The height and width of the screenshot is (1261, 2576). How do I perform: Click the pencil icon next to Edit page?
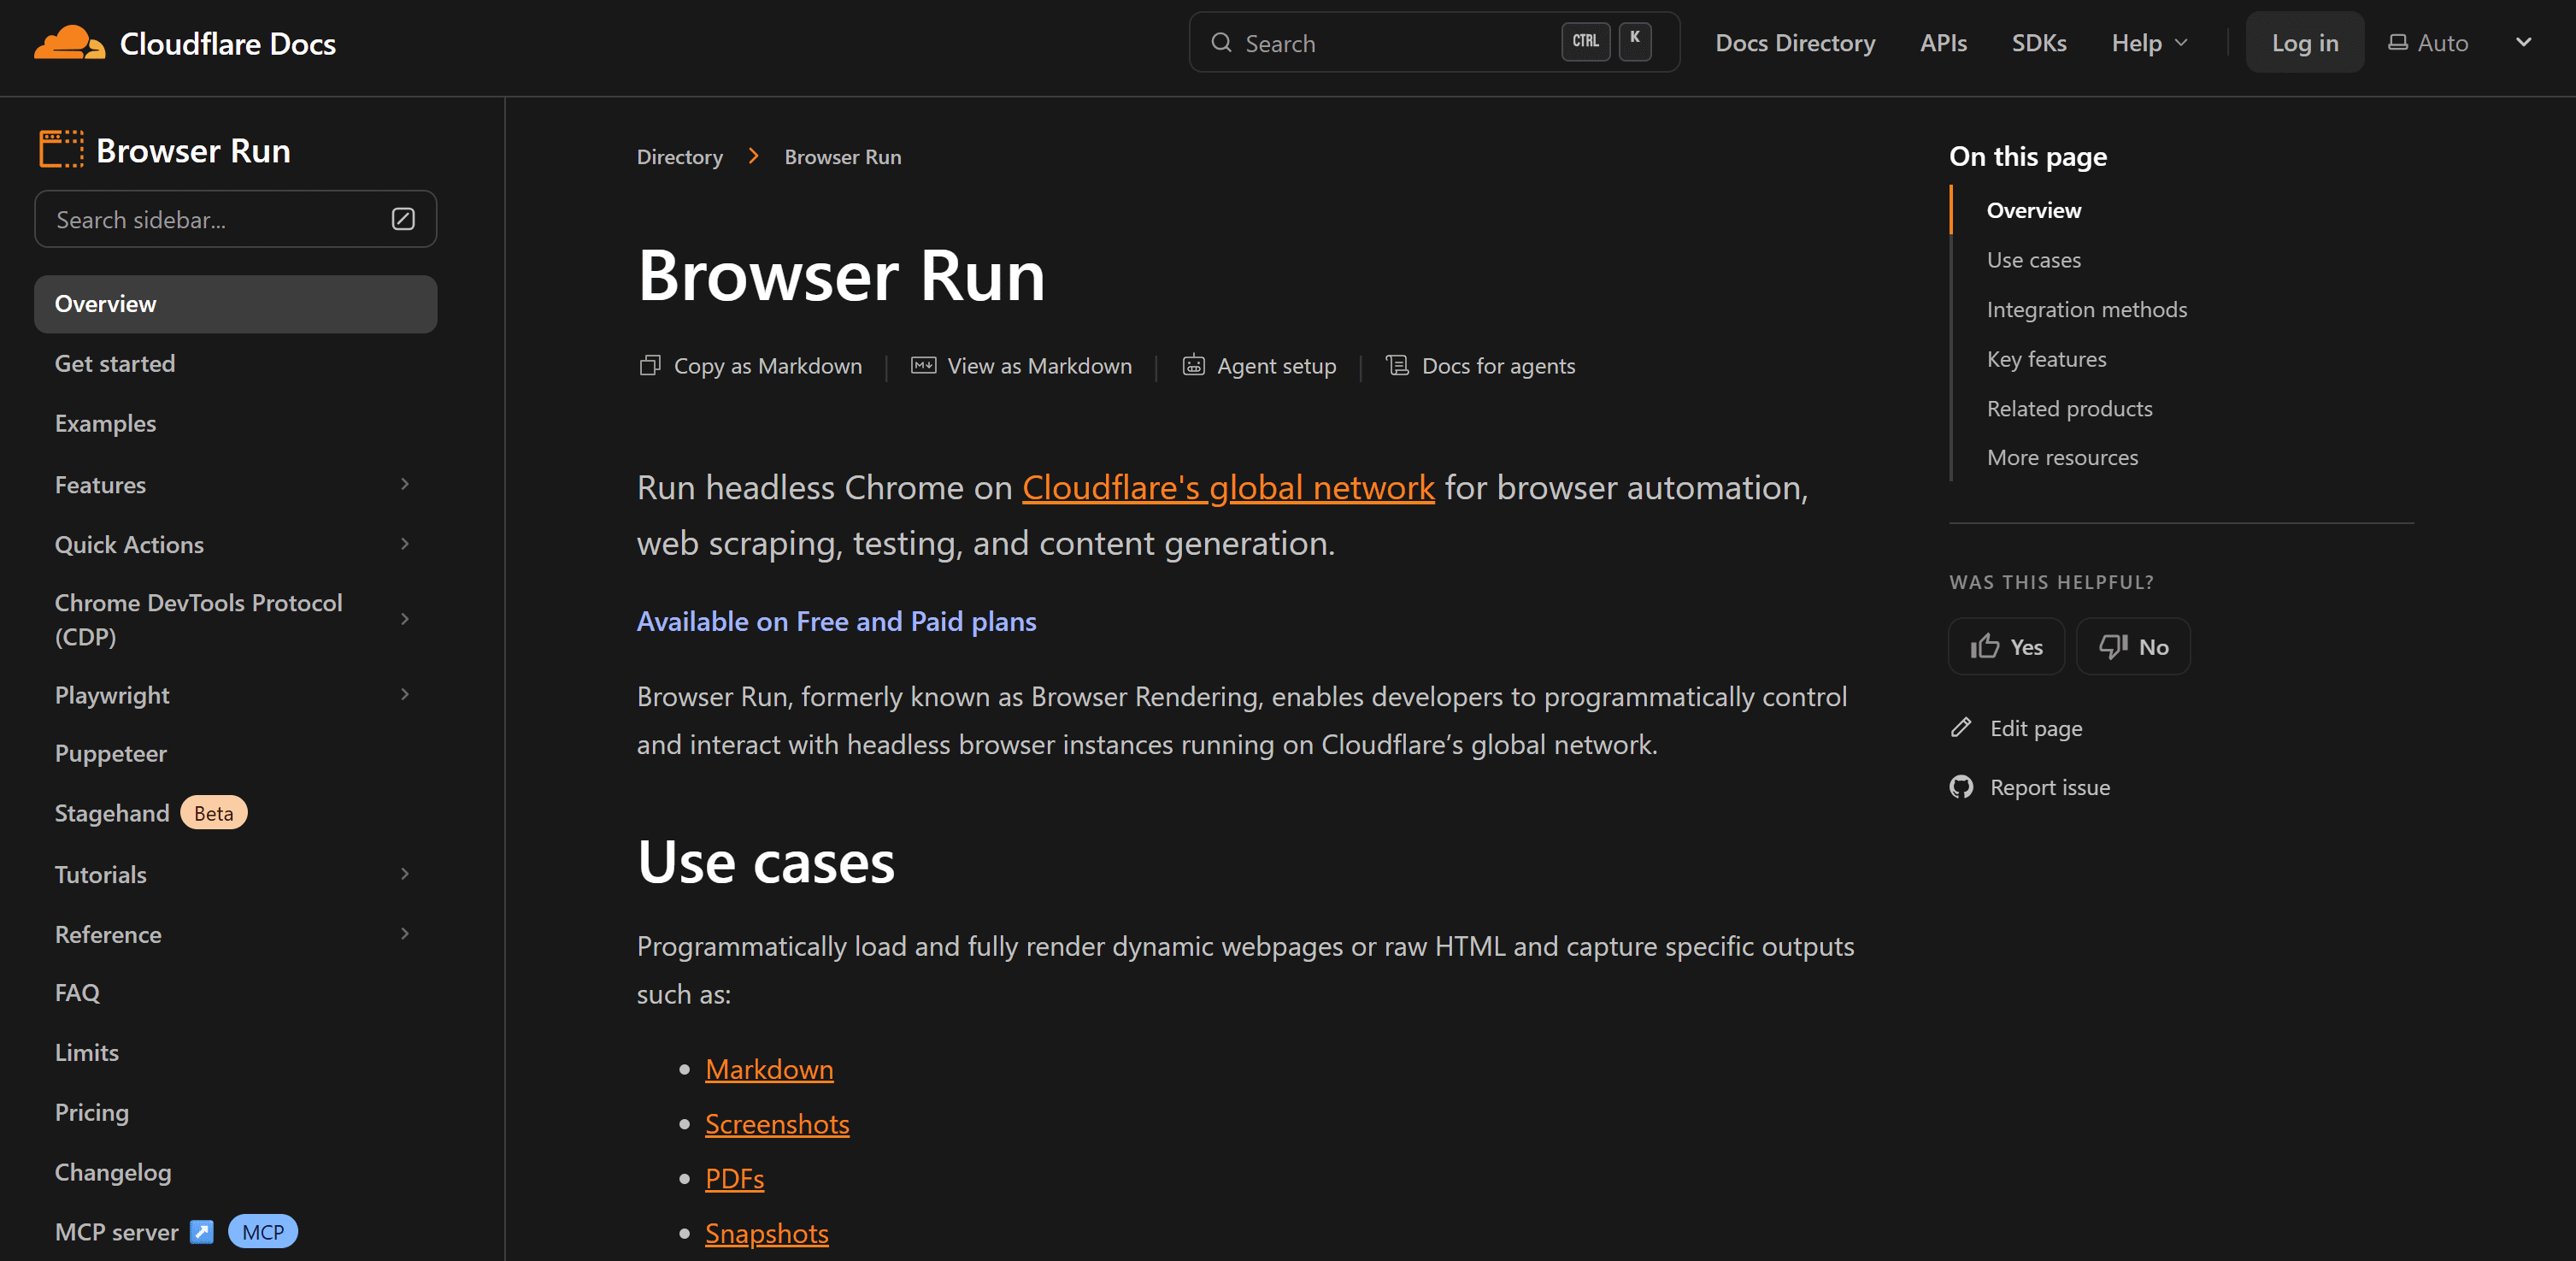[x=1961, y=727]
